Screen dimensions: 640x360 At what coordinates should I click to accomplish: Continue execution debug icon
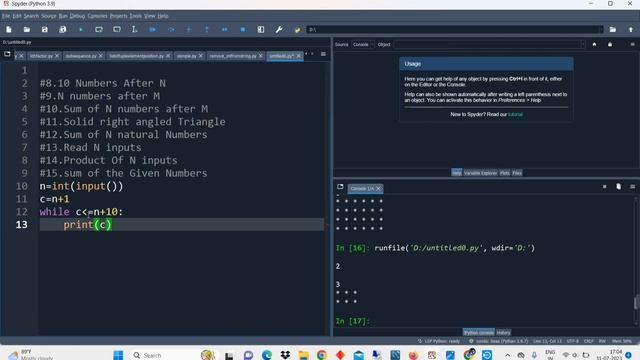point(224,29)
